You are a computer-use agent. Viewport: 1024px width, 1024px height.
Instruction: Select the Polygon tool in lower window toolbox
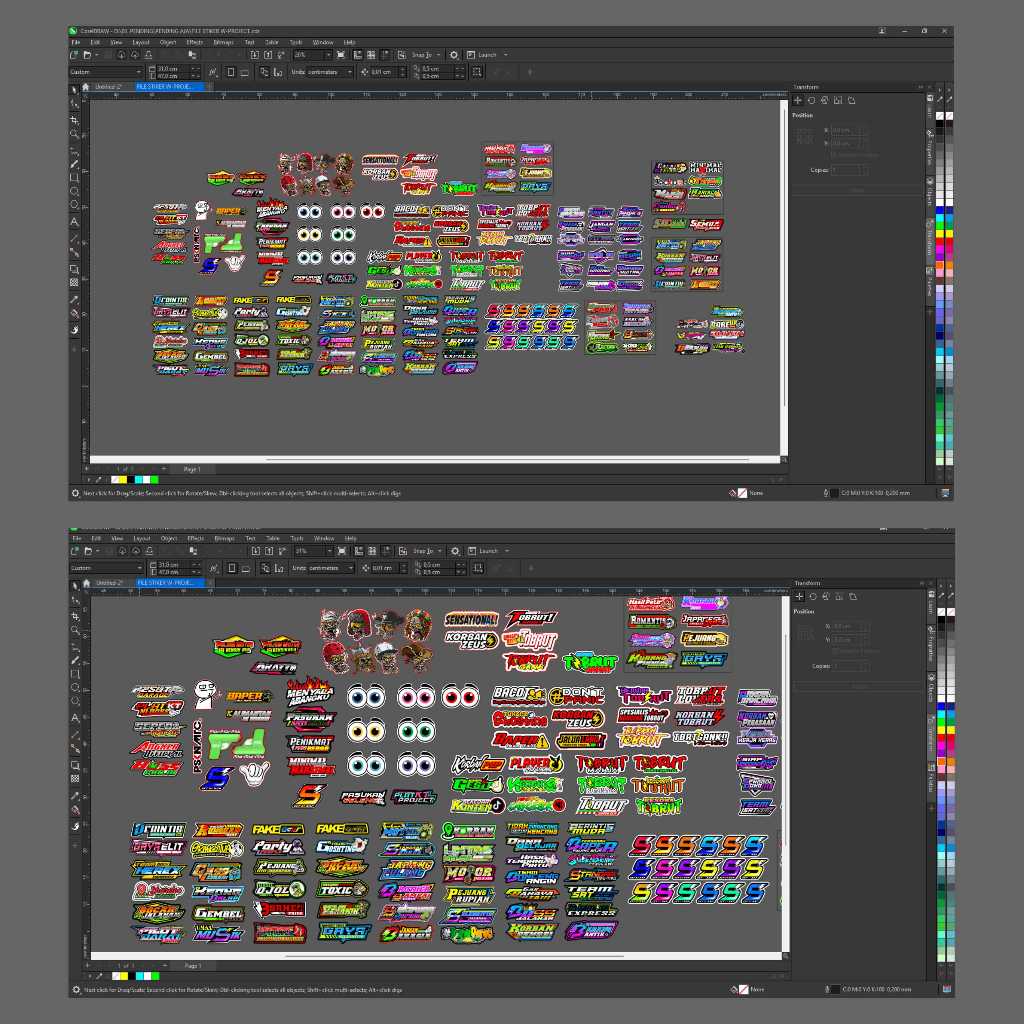(x=75, y=702)
